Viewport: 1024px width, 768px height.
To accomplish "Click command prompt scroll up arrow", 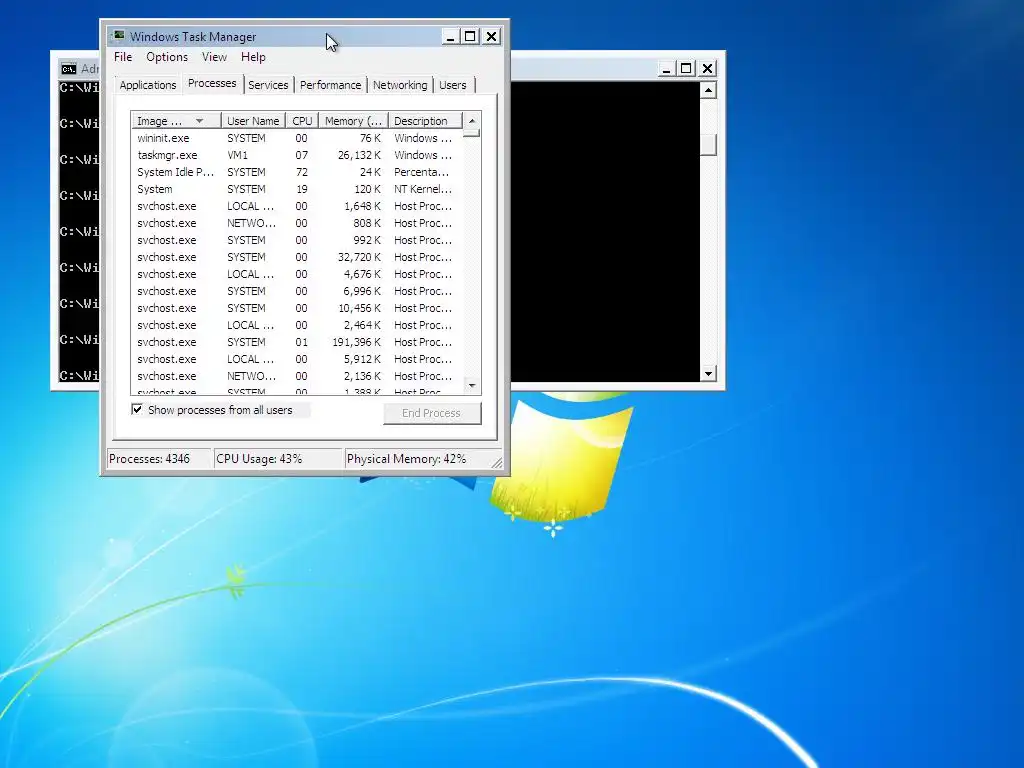I will click(x=709, y=90).
